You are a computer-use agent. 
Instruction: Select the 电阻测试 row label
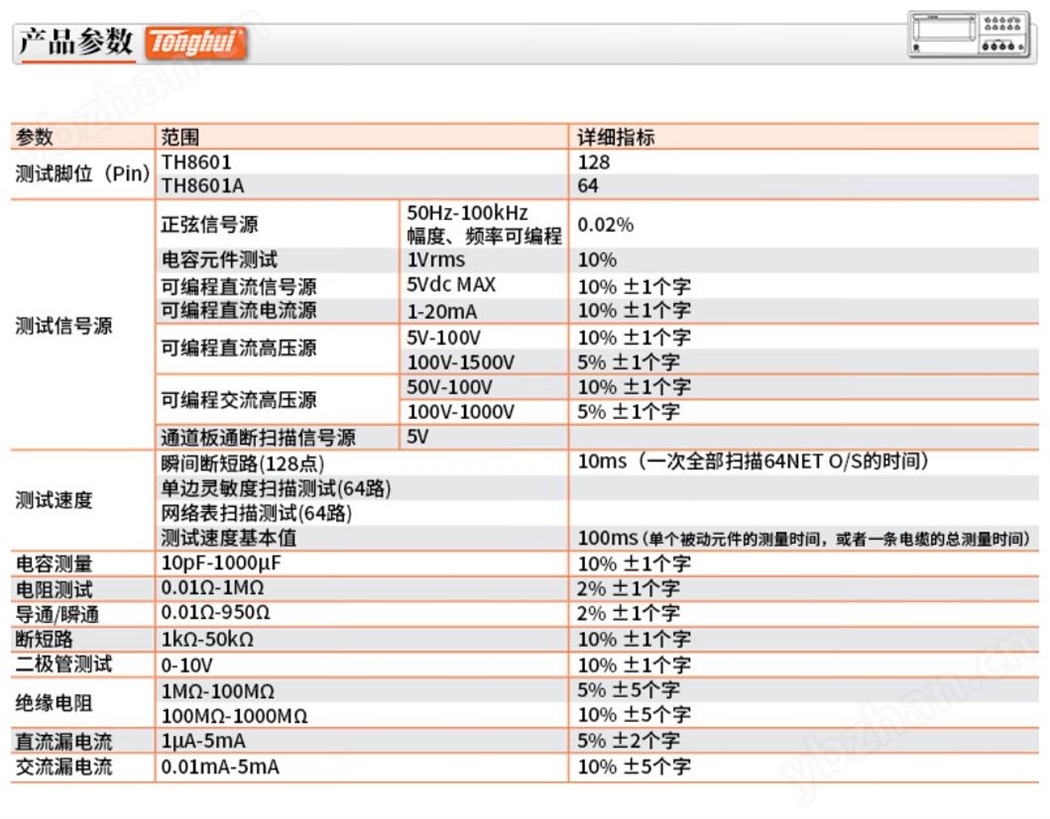[x=54, y=589]
